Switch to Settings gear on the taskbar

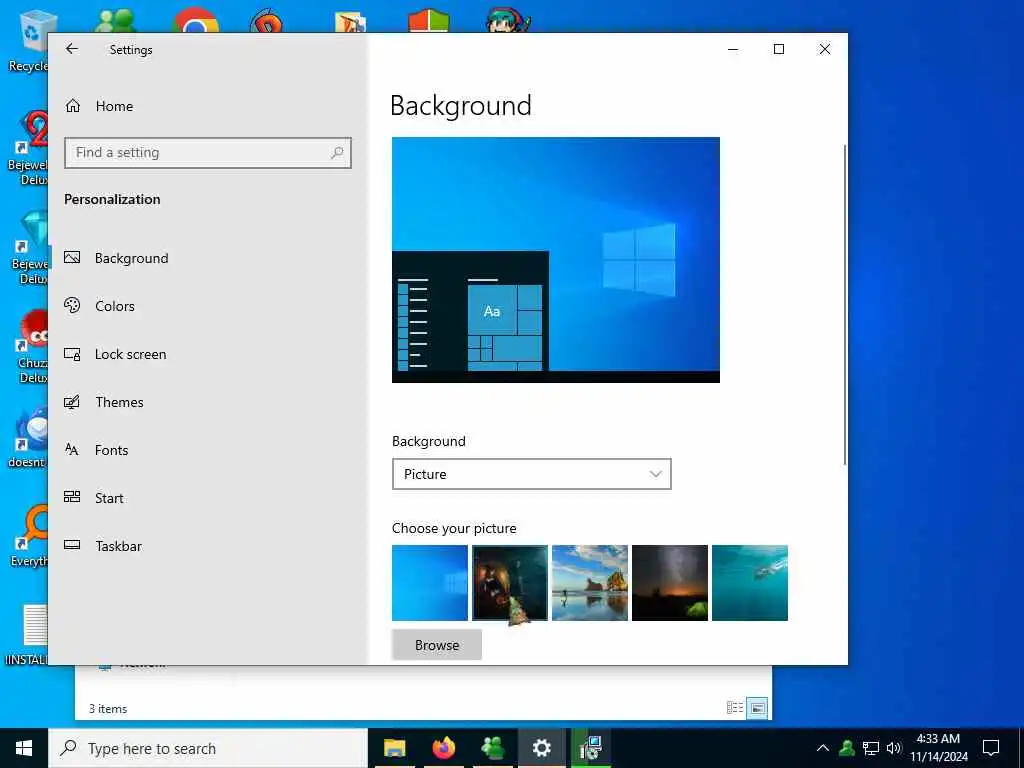[x=541, y=748]
